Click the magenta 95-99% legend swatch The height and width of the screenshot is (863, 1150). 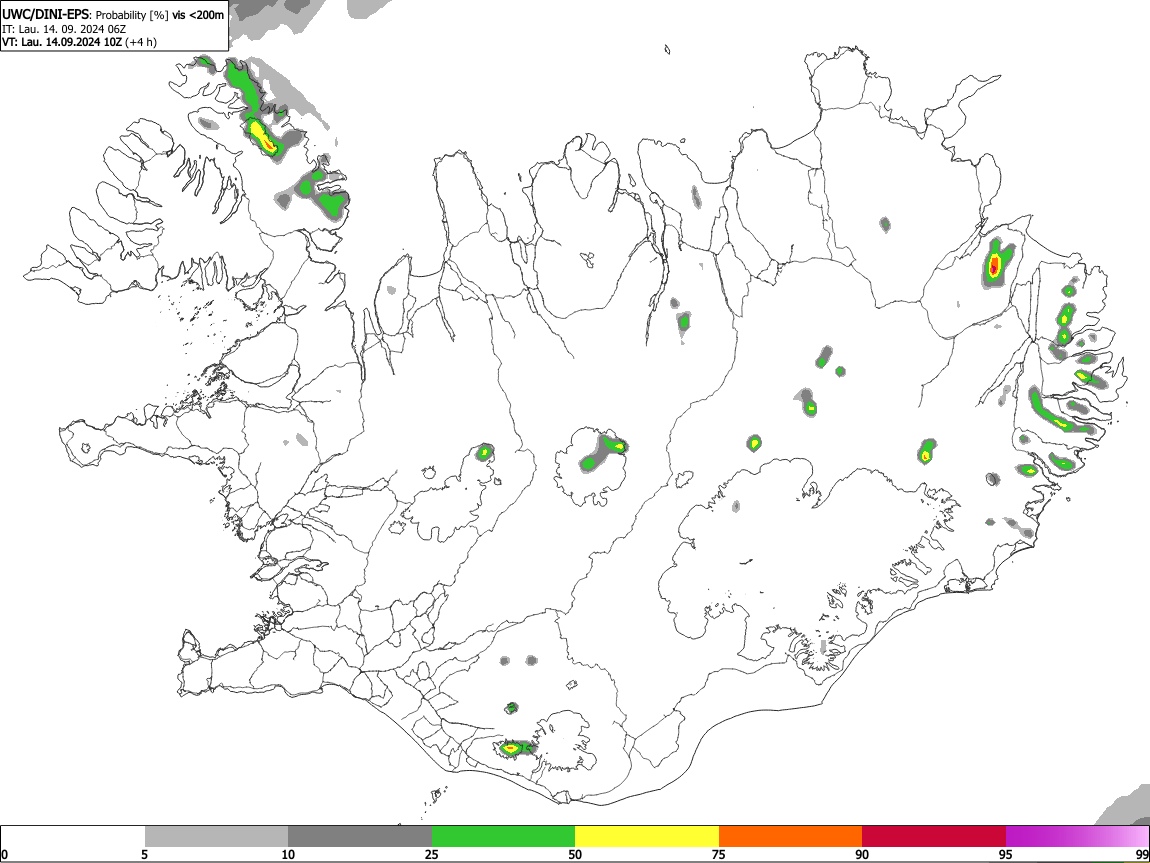[1077, 837]
